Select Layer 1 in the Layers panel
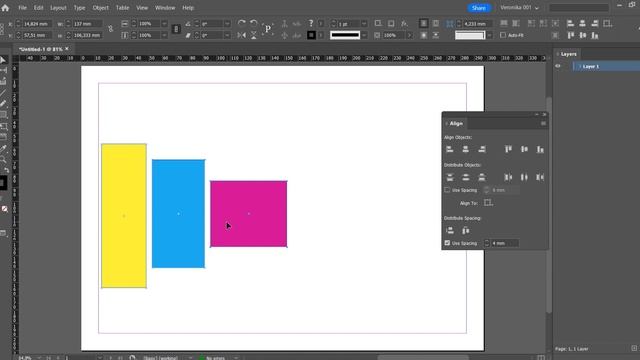The image size is (640, 360). (x=606, y=66)
